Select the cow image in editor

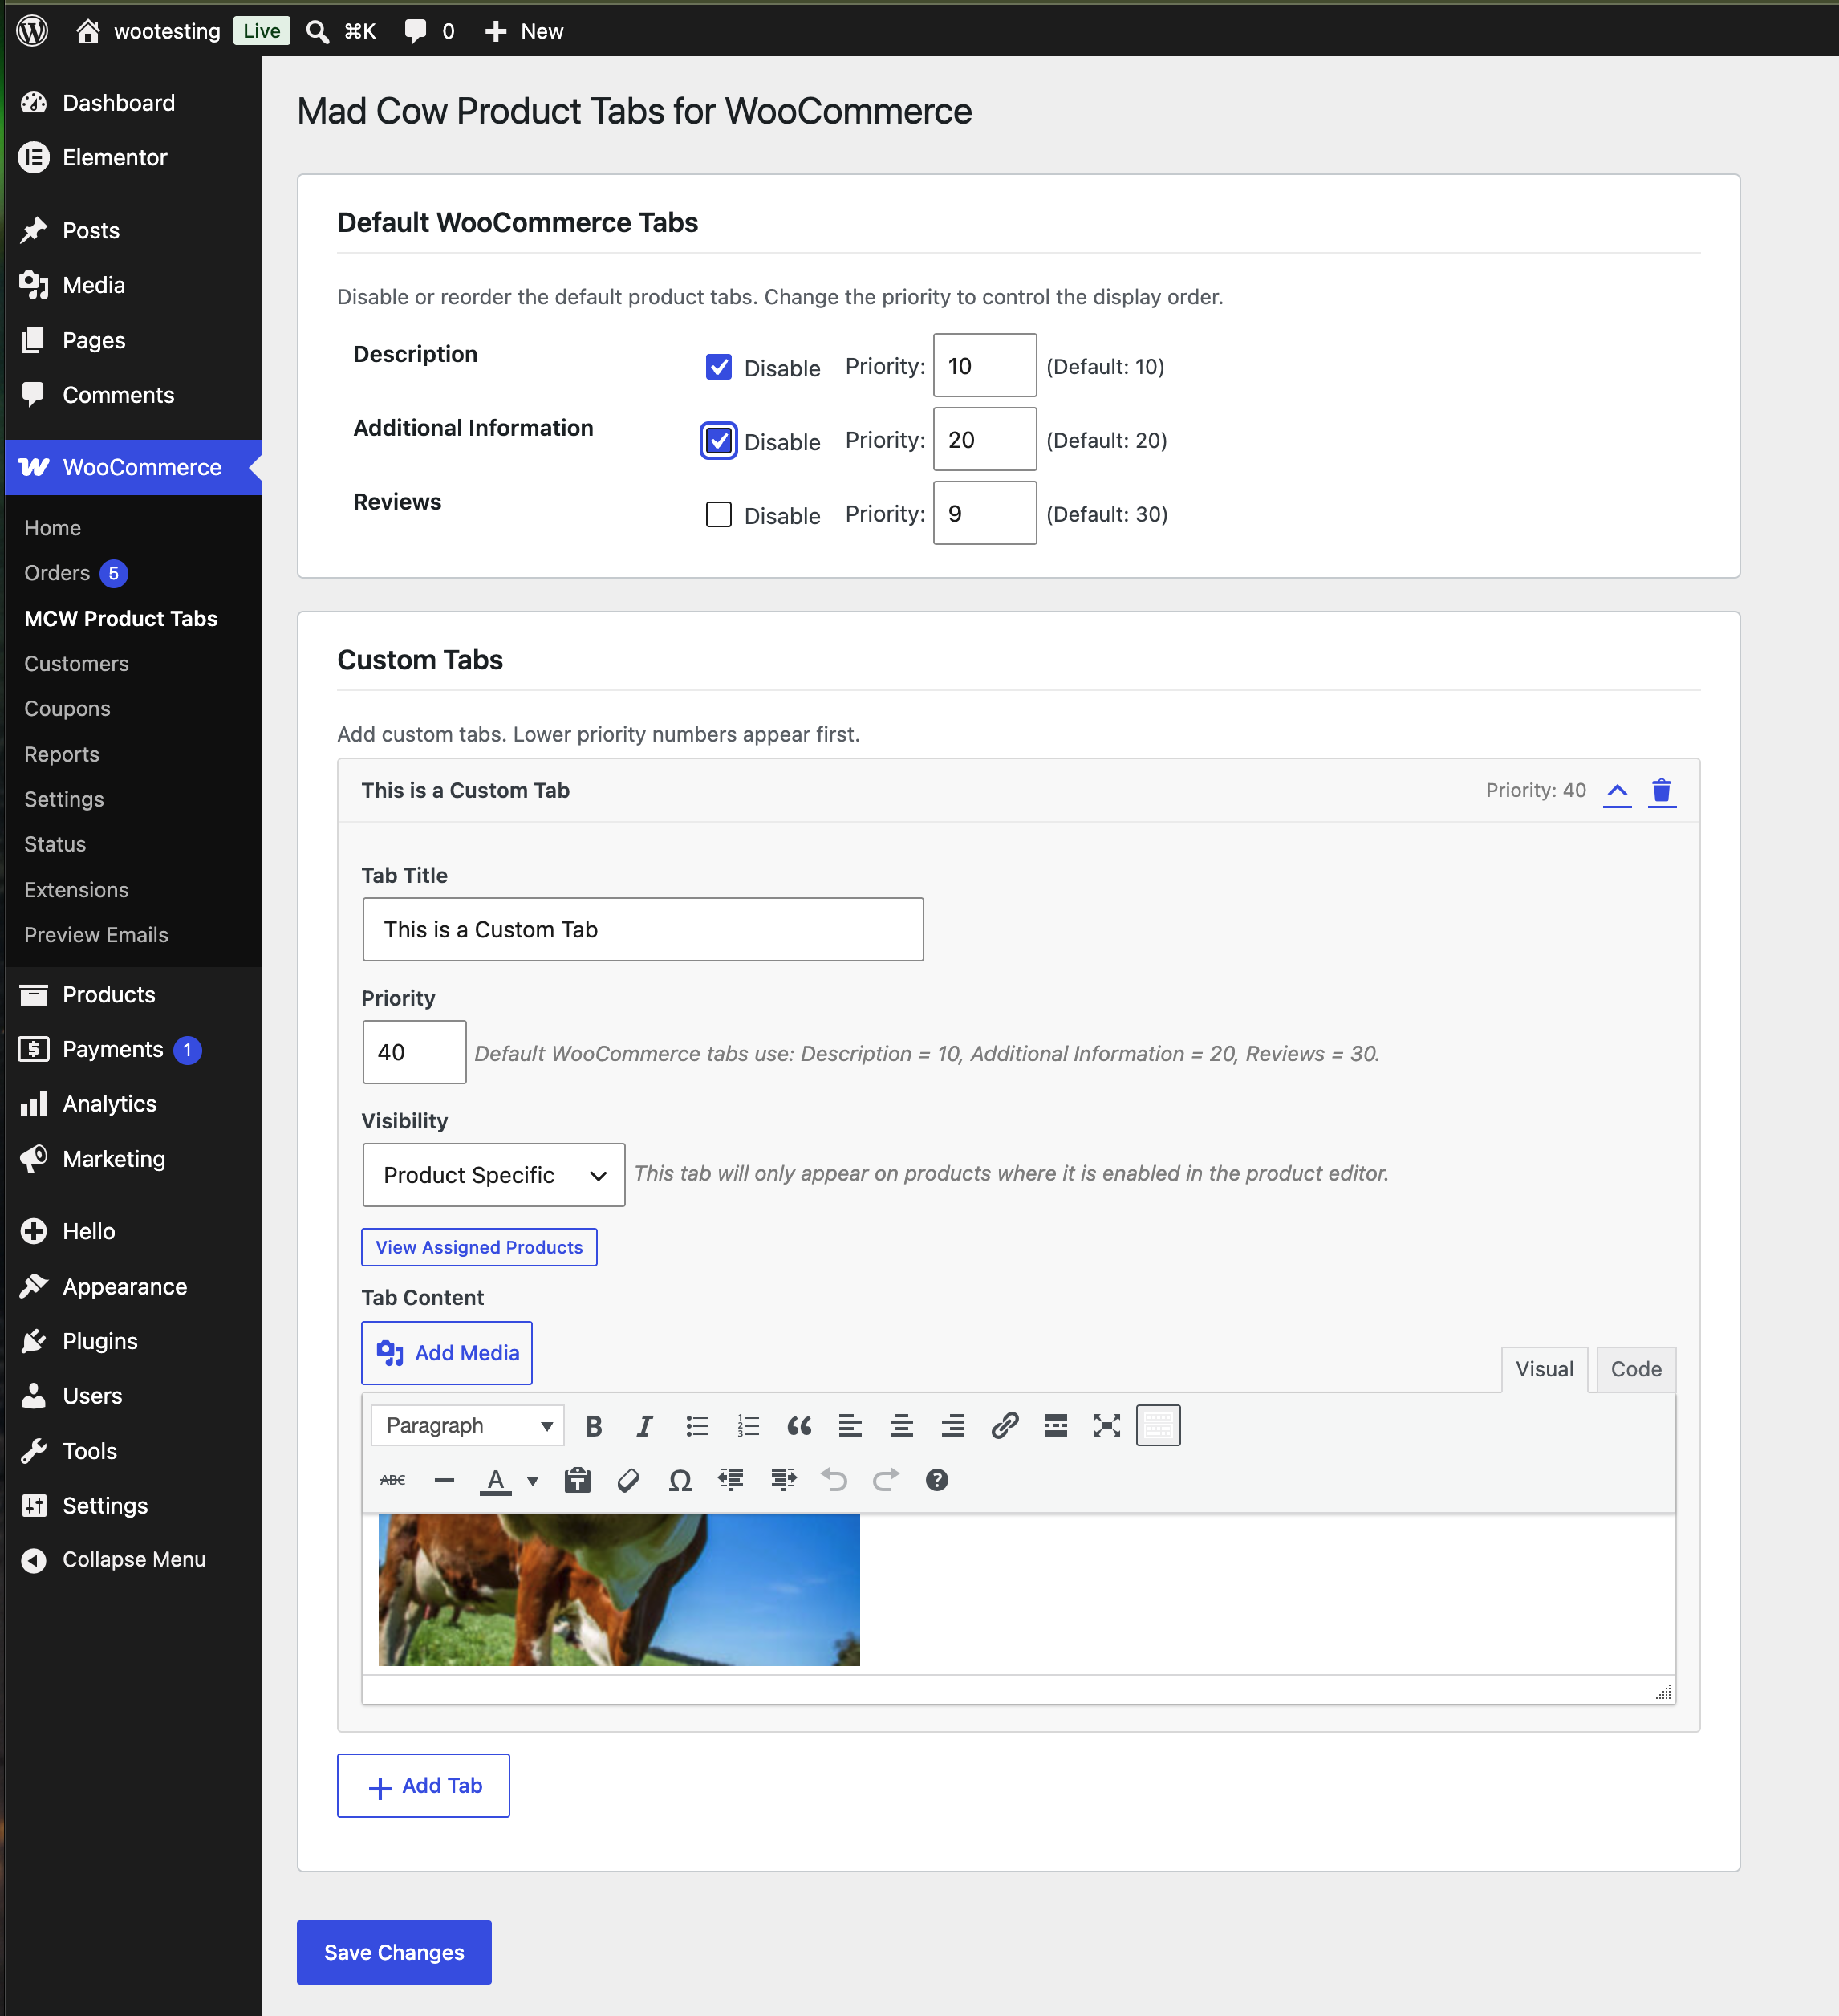click(x=619, y=1590)
